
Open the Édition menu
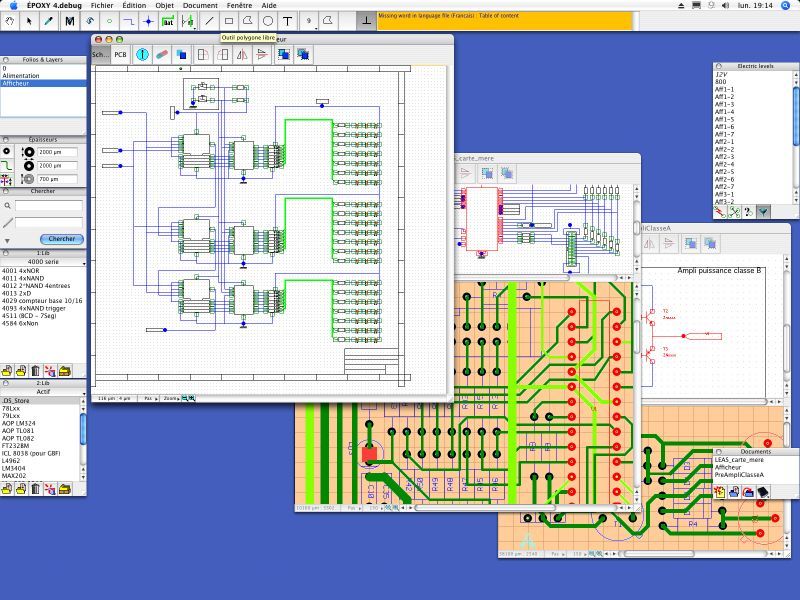[134, 6]
